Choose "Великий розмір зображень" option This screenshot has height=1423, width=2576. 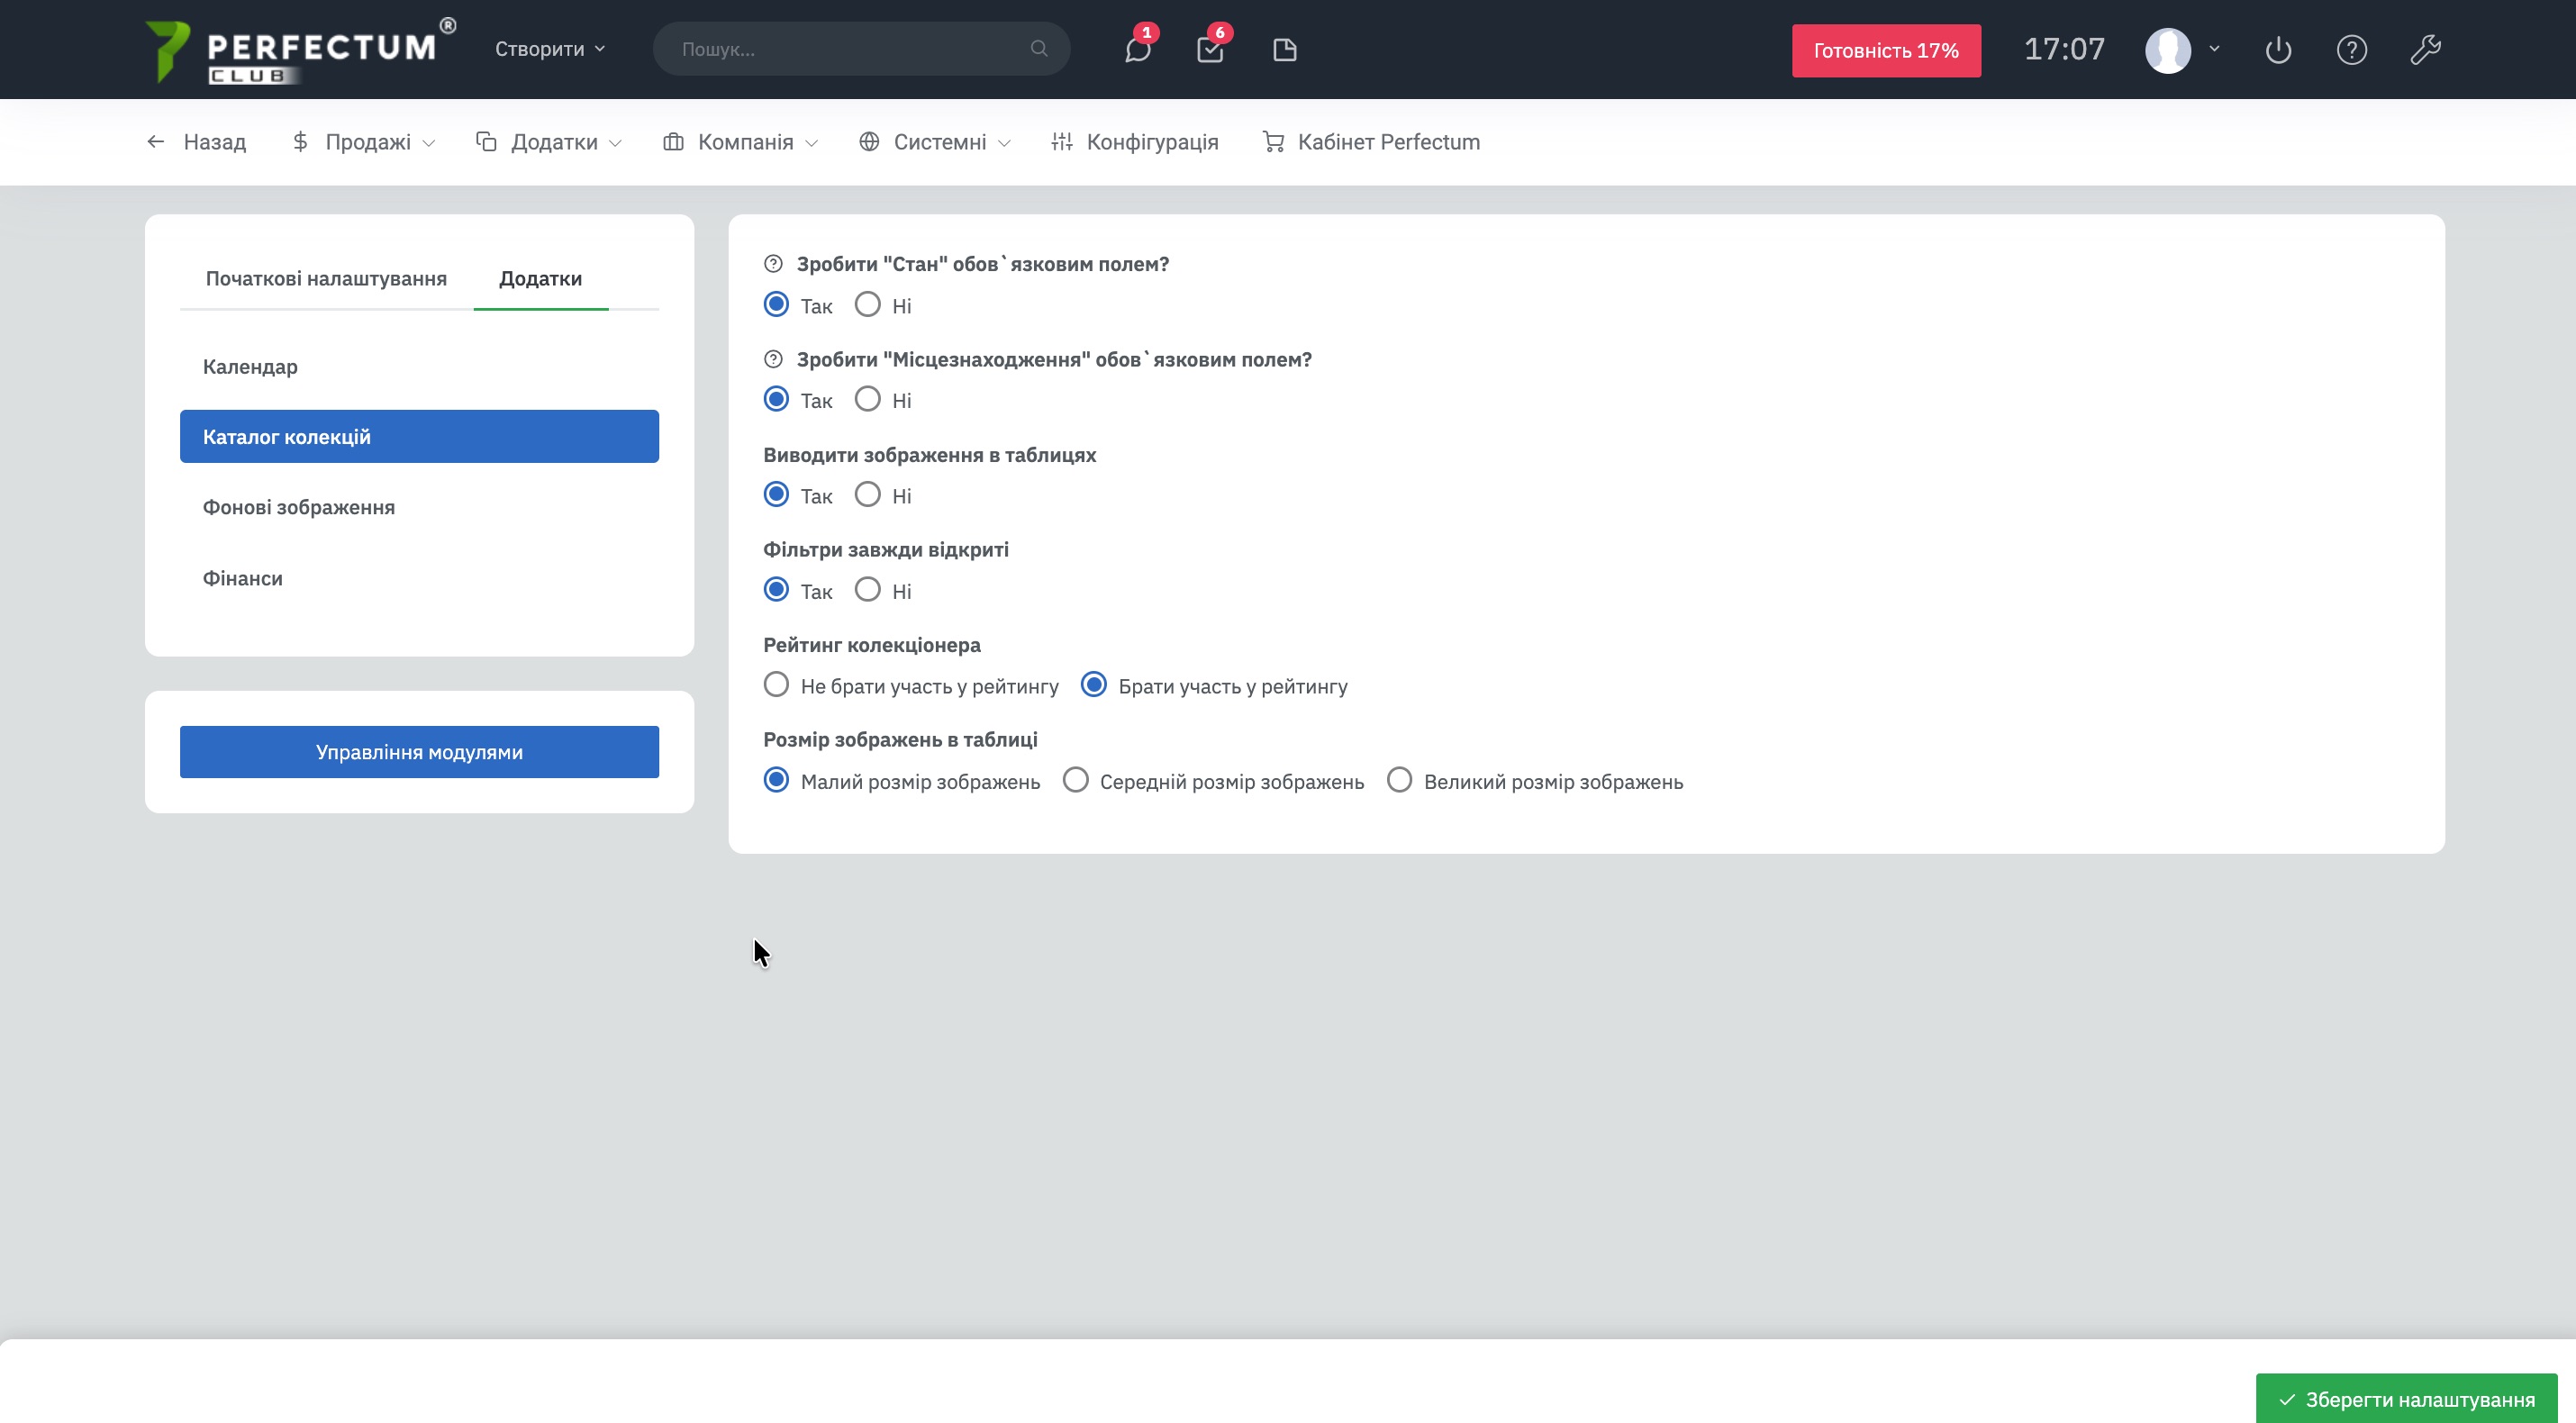pos(1400,780)
